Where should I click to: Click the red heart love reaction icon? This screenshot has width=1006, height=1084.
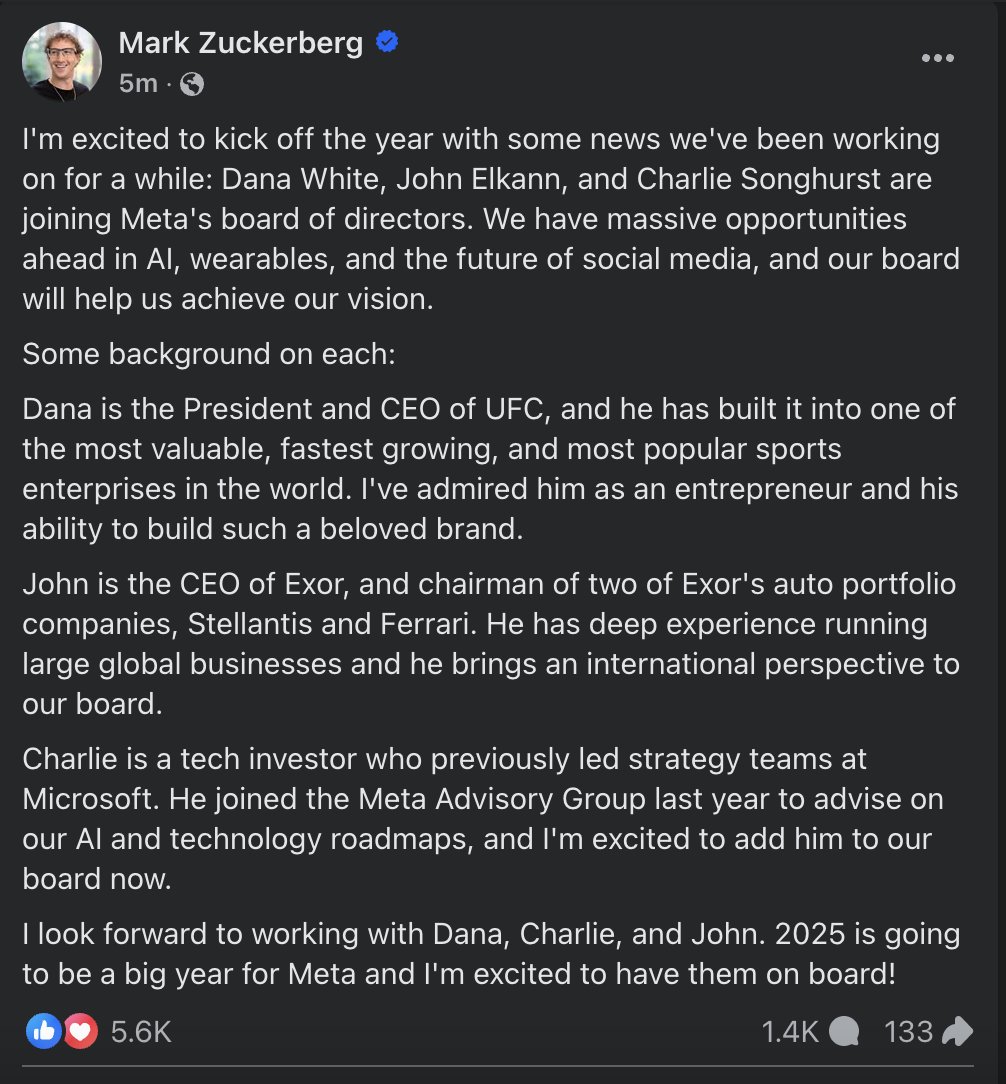pos(81,1031)
